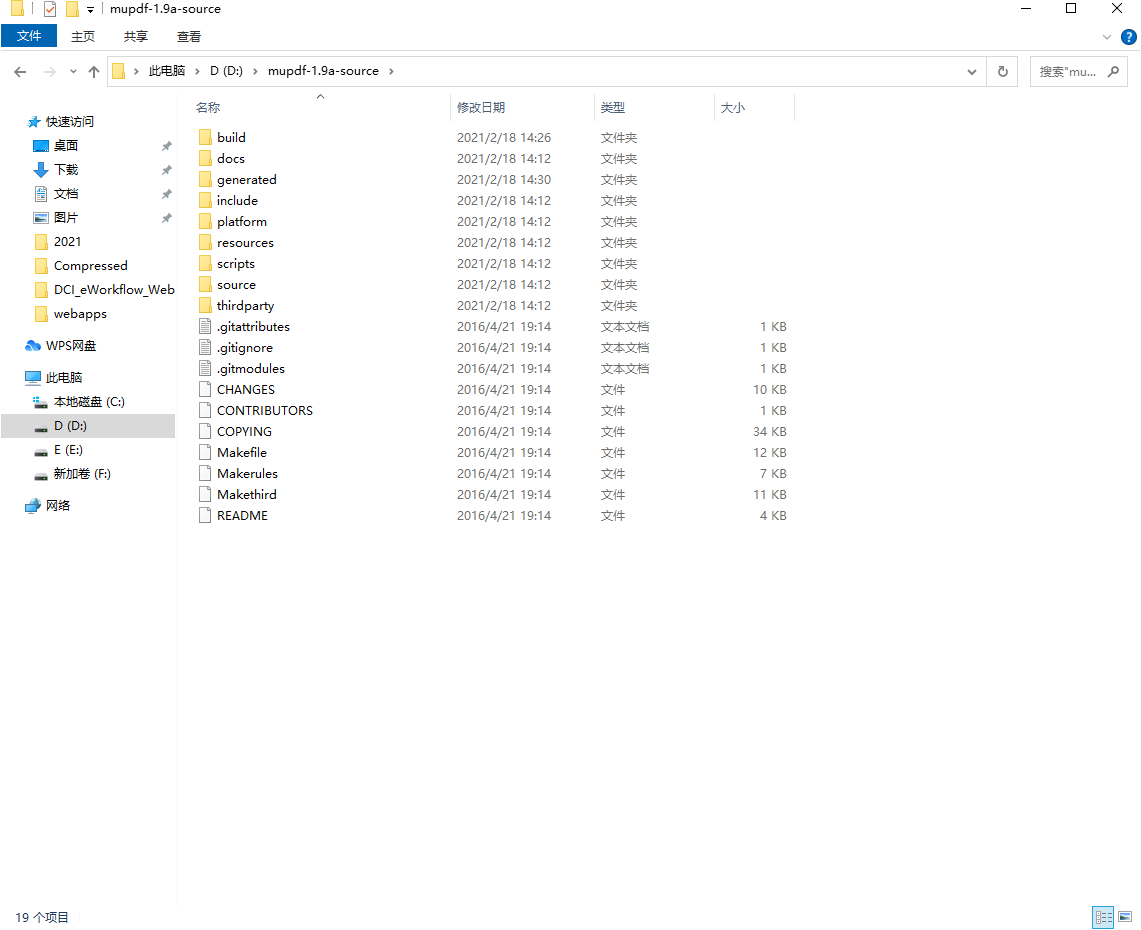Refresh the current folder view
The image size is (1141, 930).
(1002, 71)
